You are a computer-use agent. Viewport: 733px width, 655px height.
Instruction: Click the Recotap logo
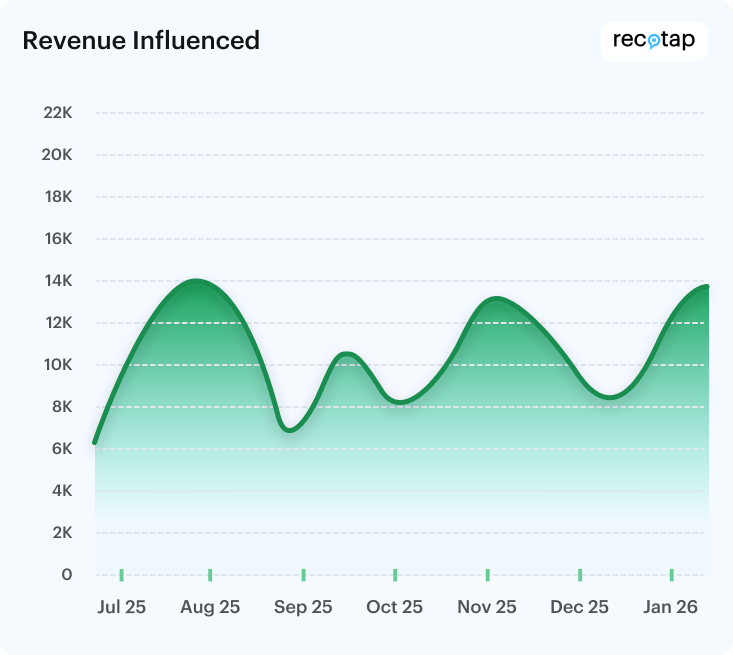654,41
